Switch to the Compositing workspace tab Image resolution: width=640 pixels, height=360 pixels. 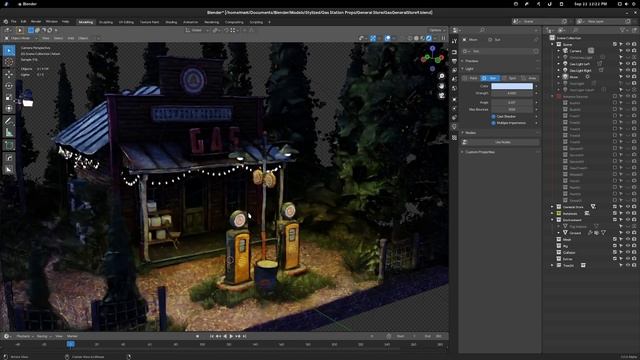pyautogui.click(x=234, y=22)
